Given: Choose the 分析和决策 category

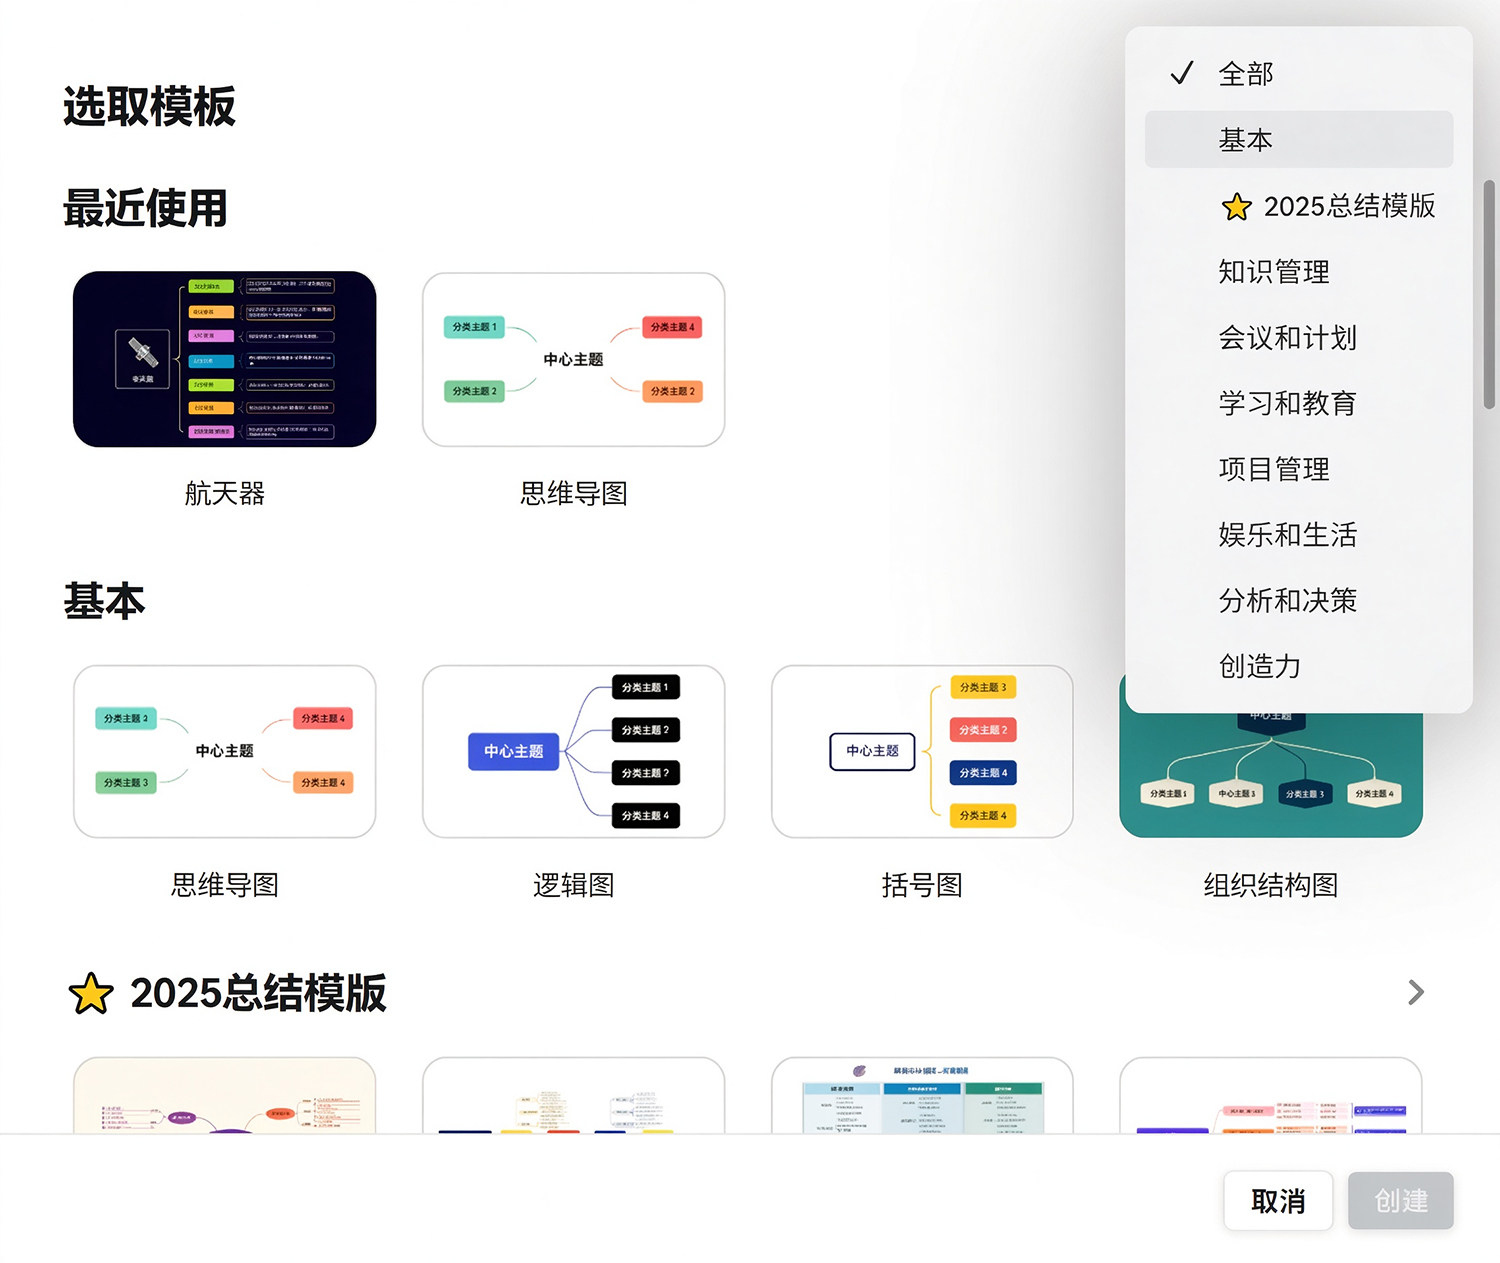Looking at the screenshot, I should pos(1299,600).
